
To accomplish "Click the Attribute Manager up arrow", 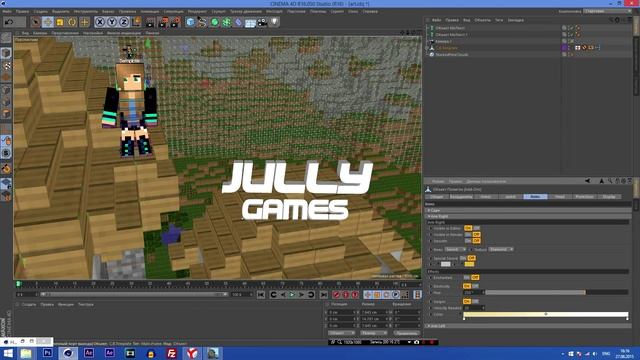I will (601, 181).
